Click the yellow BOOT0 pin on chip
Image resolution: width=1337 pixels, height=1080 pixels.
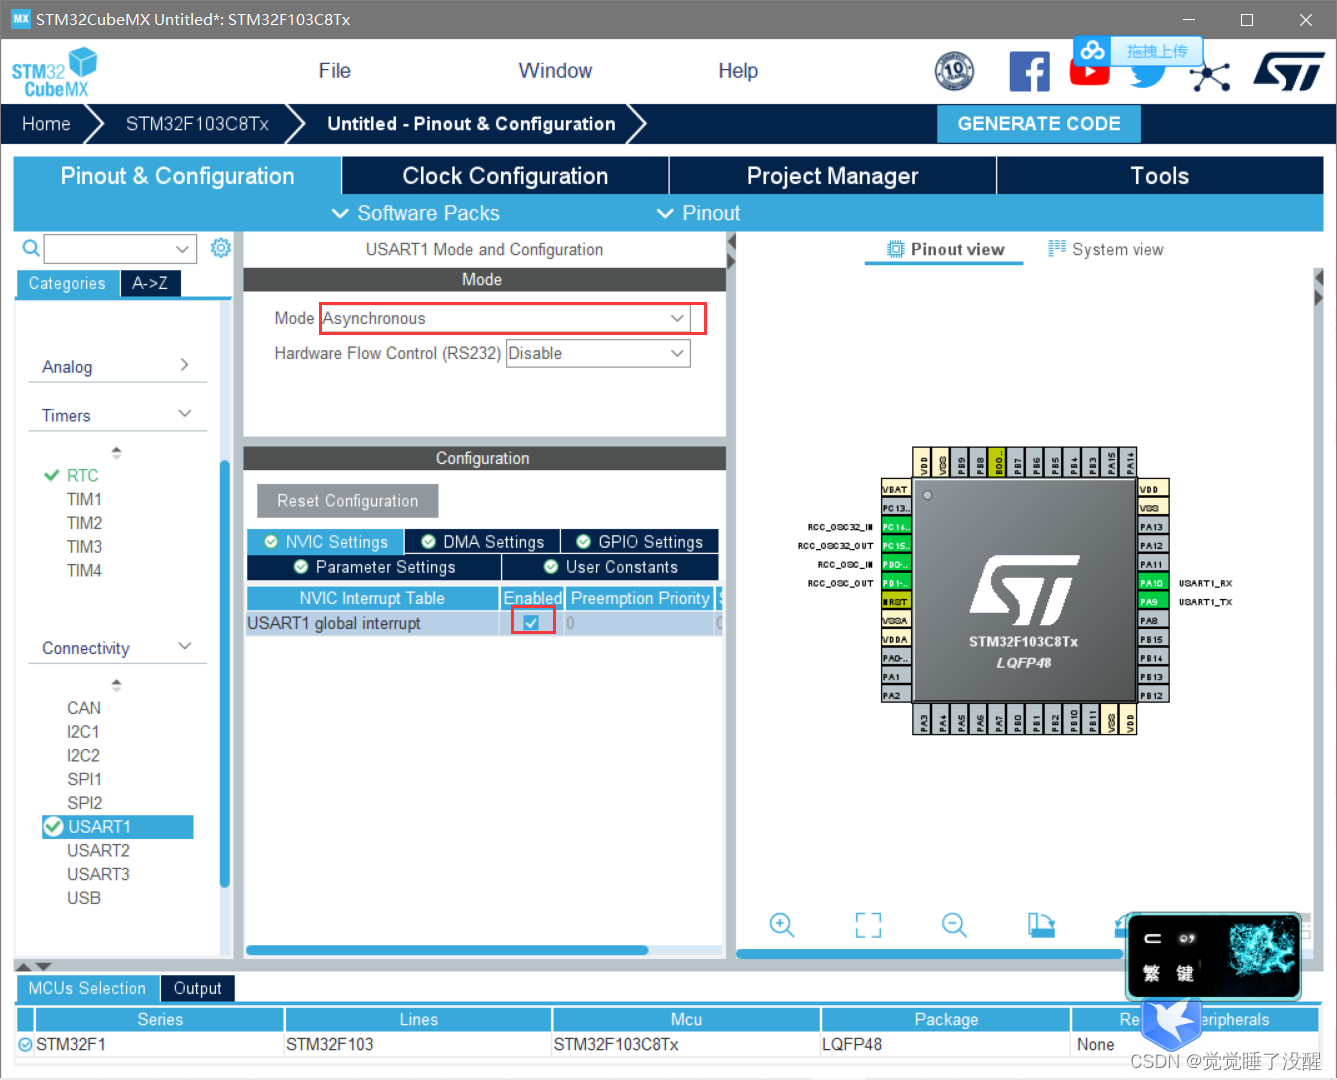pos(997,462)
